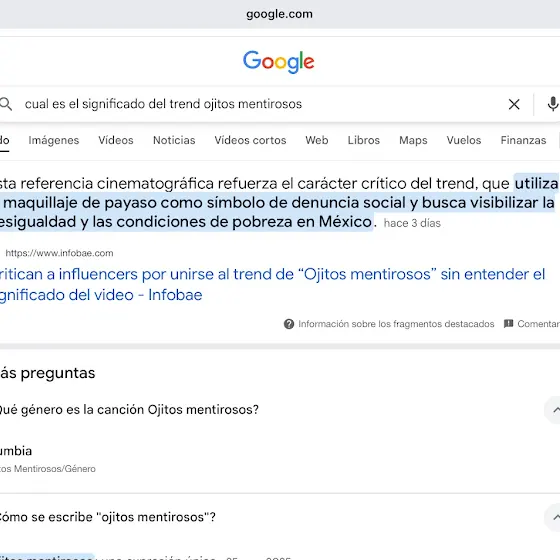Click the magnifying glass search icon
The height and width of the screenshot is (560, 560).
[6, 104]
